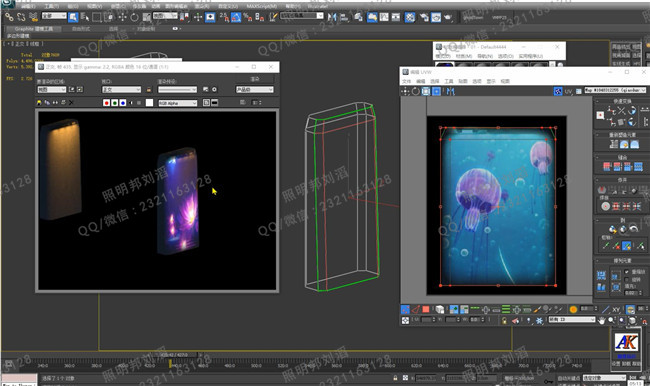Open the Graphite Modeling Tools tab
Image resolution: width=650 pixels, height=386 pixels.
click(x=34, y=29)
